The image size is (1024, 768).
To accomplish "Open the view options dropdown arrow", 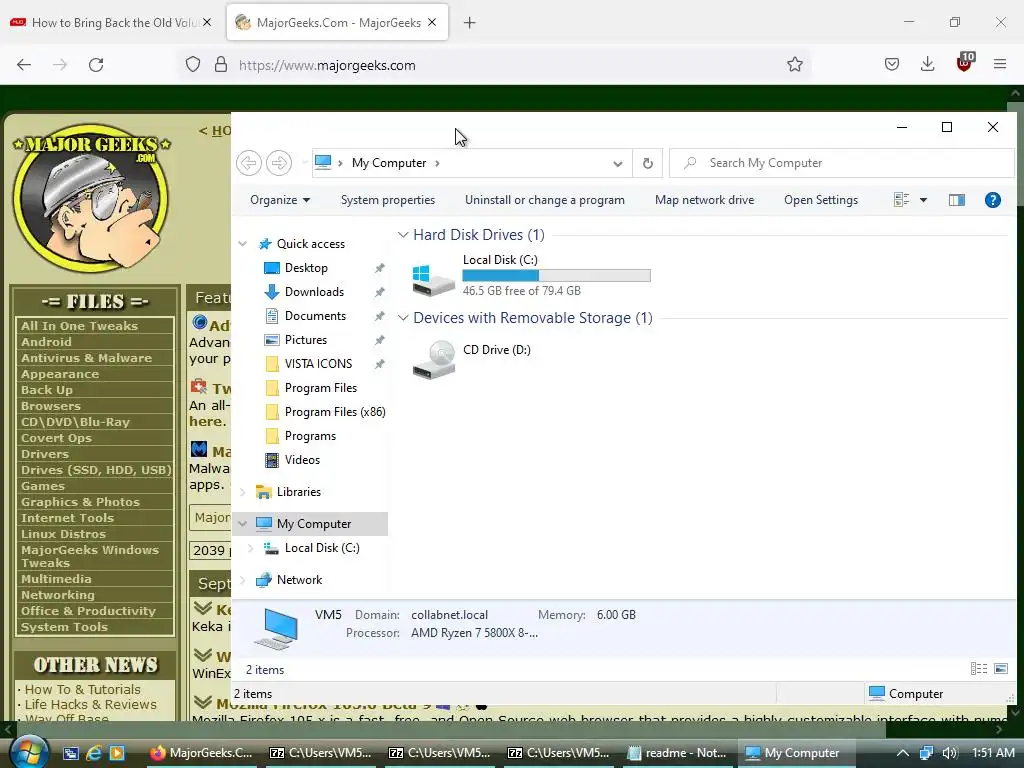I will [923, 200].
